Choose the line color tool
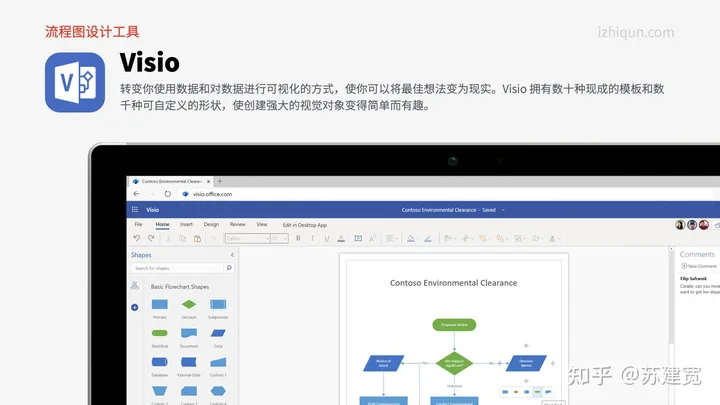The height and width of the screenshot is (405, 720). [428, 238]
